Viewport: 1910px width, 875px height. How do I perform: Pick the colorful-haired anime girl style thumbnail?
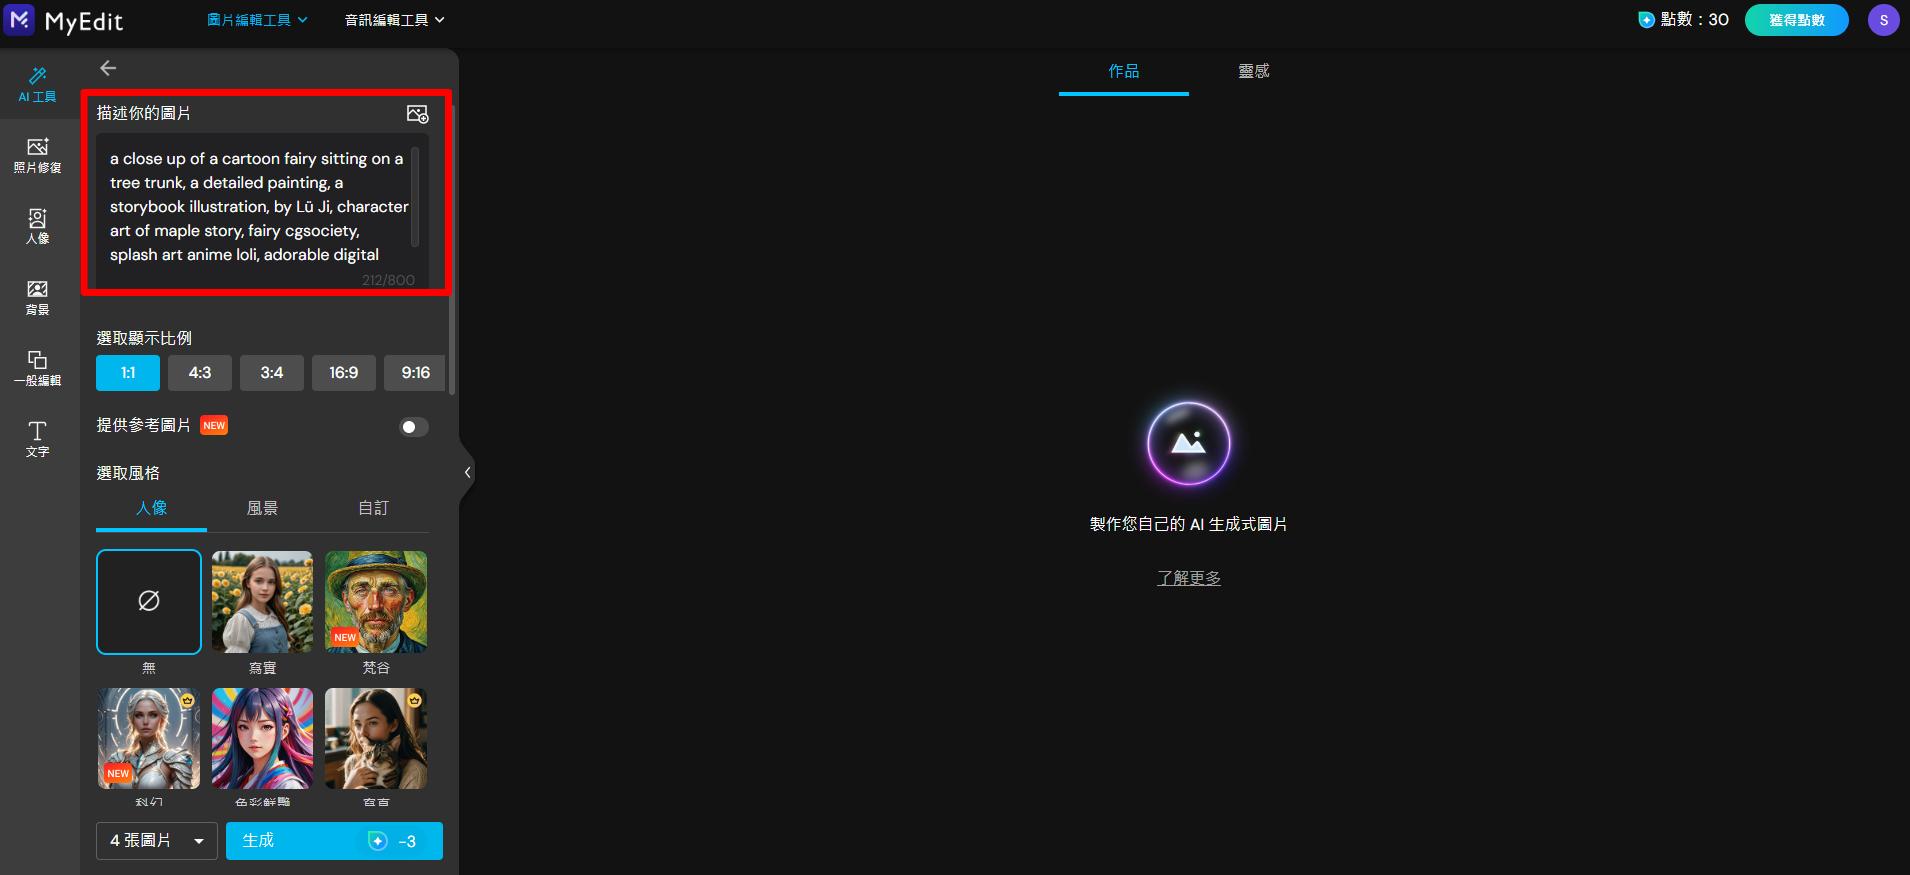point(262,739)
